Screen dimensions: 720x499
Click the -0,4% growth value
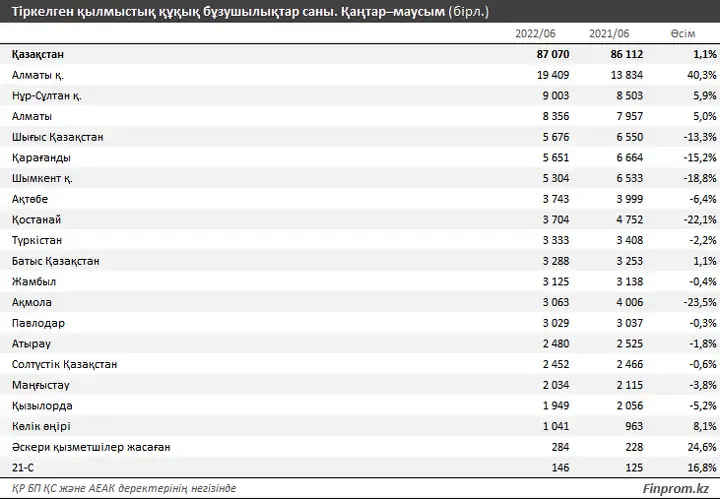pyautogui.click(x=703, y=281)
